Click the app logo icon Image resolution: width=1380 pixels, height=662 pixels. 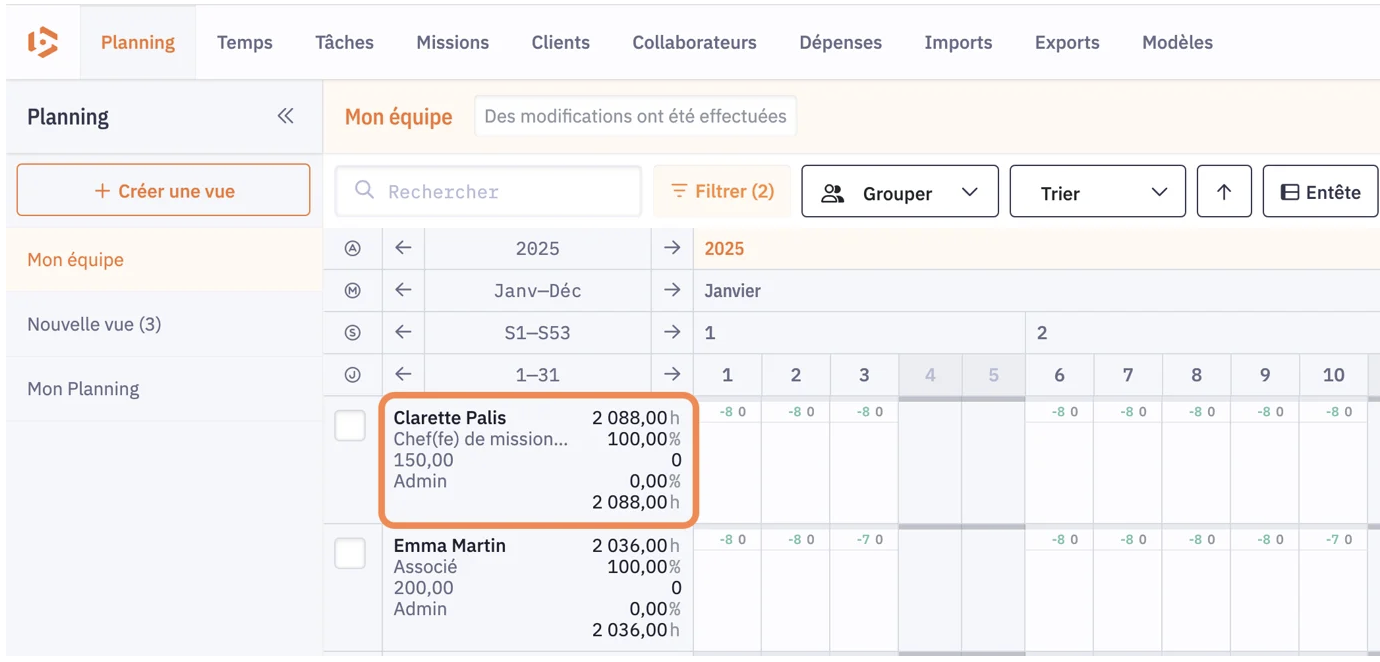42,42
